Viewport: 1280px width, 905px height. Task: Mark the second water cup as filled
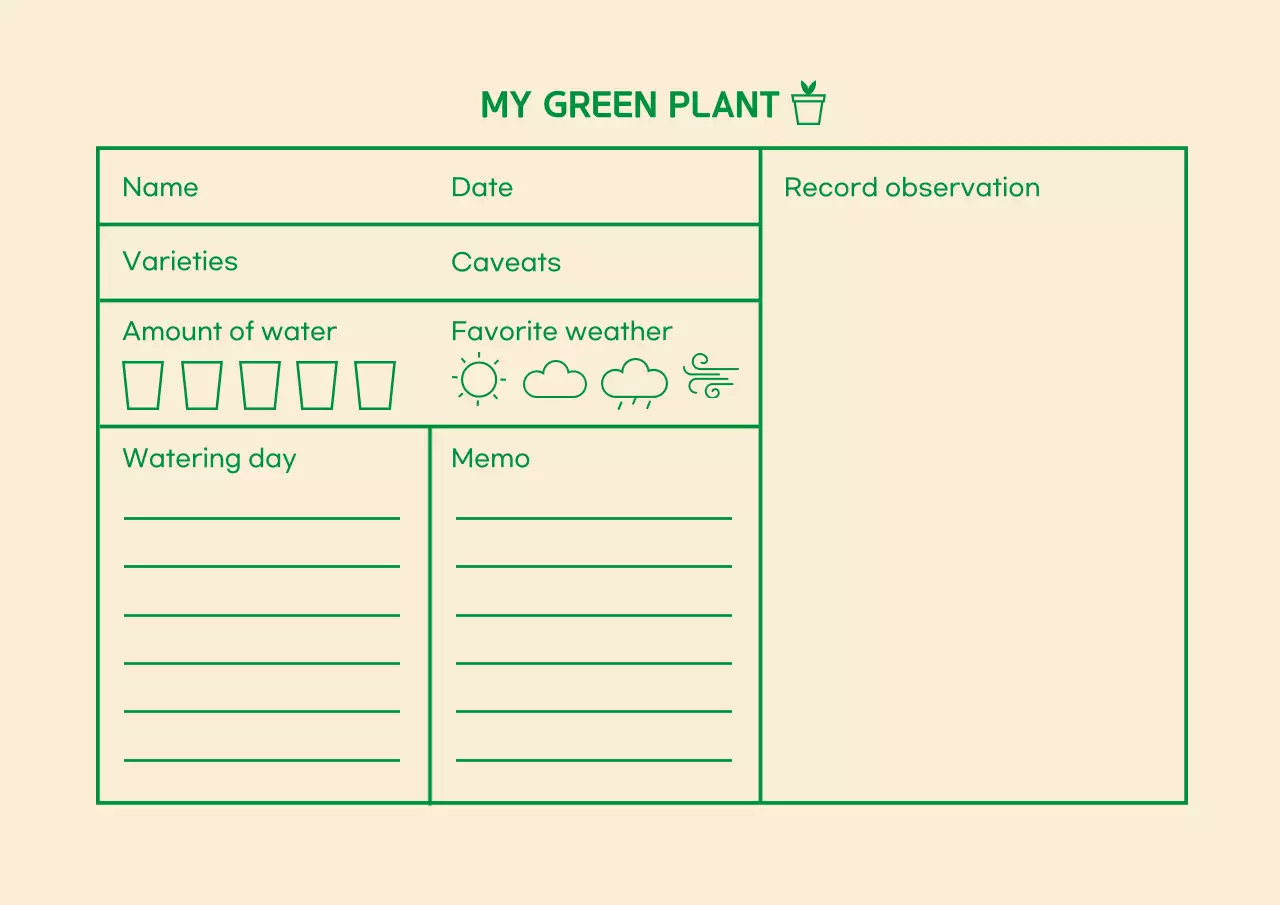(x=201, y=384)
